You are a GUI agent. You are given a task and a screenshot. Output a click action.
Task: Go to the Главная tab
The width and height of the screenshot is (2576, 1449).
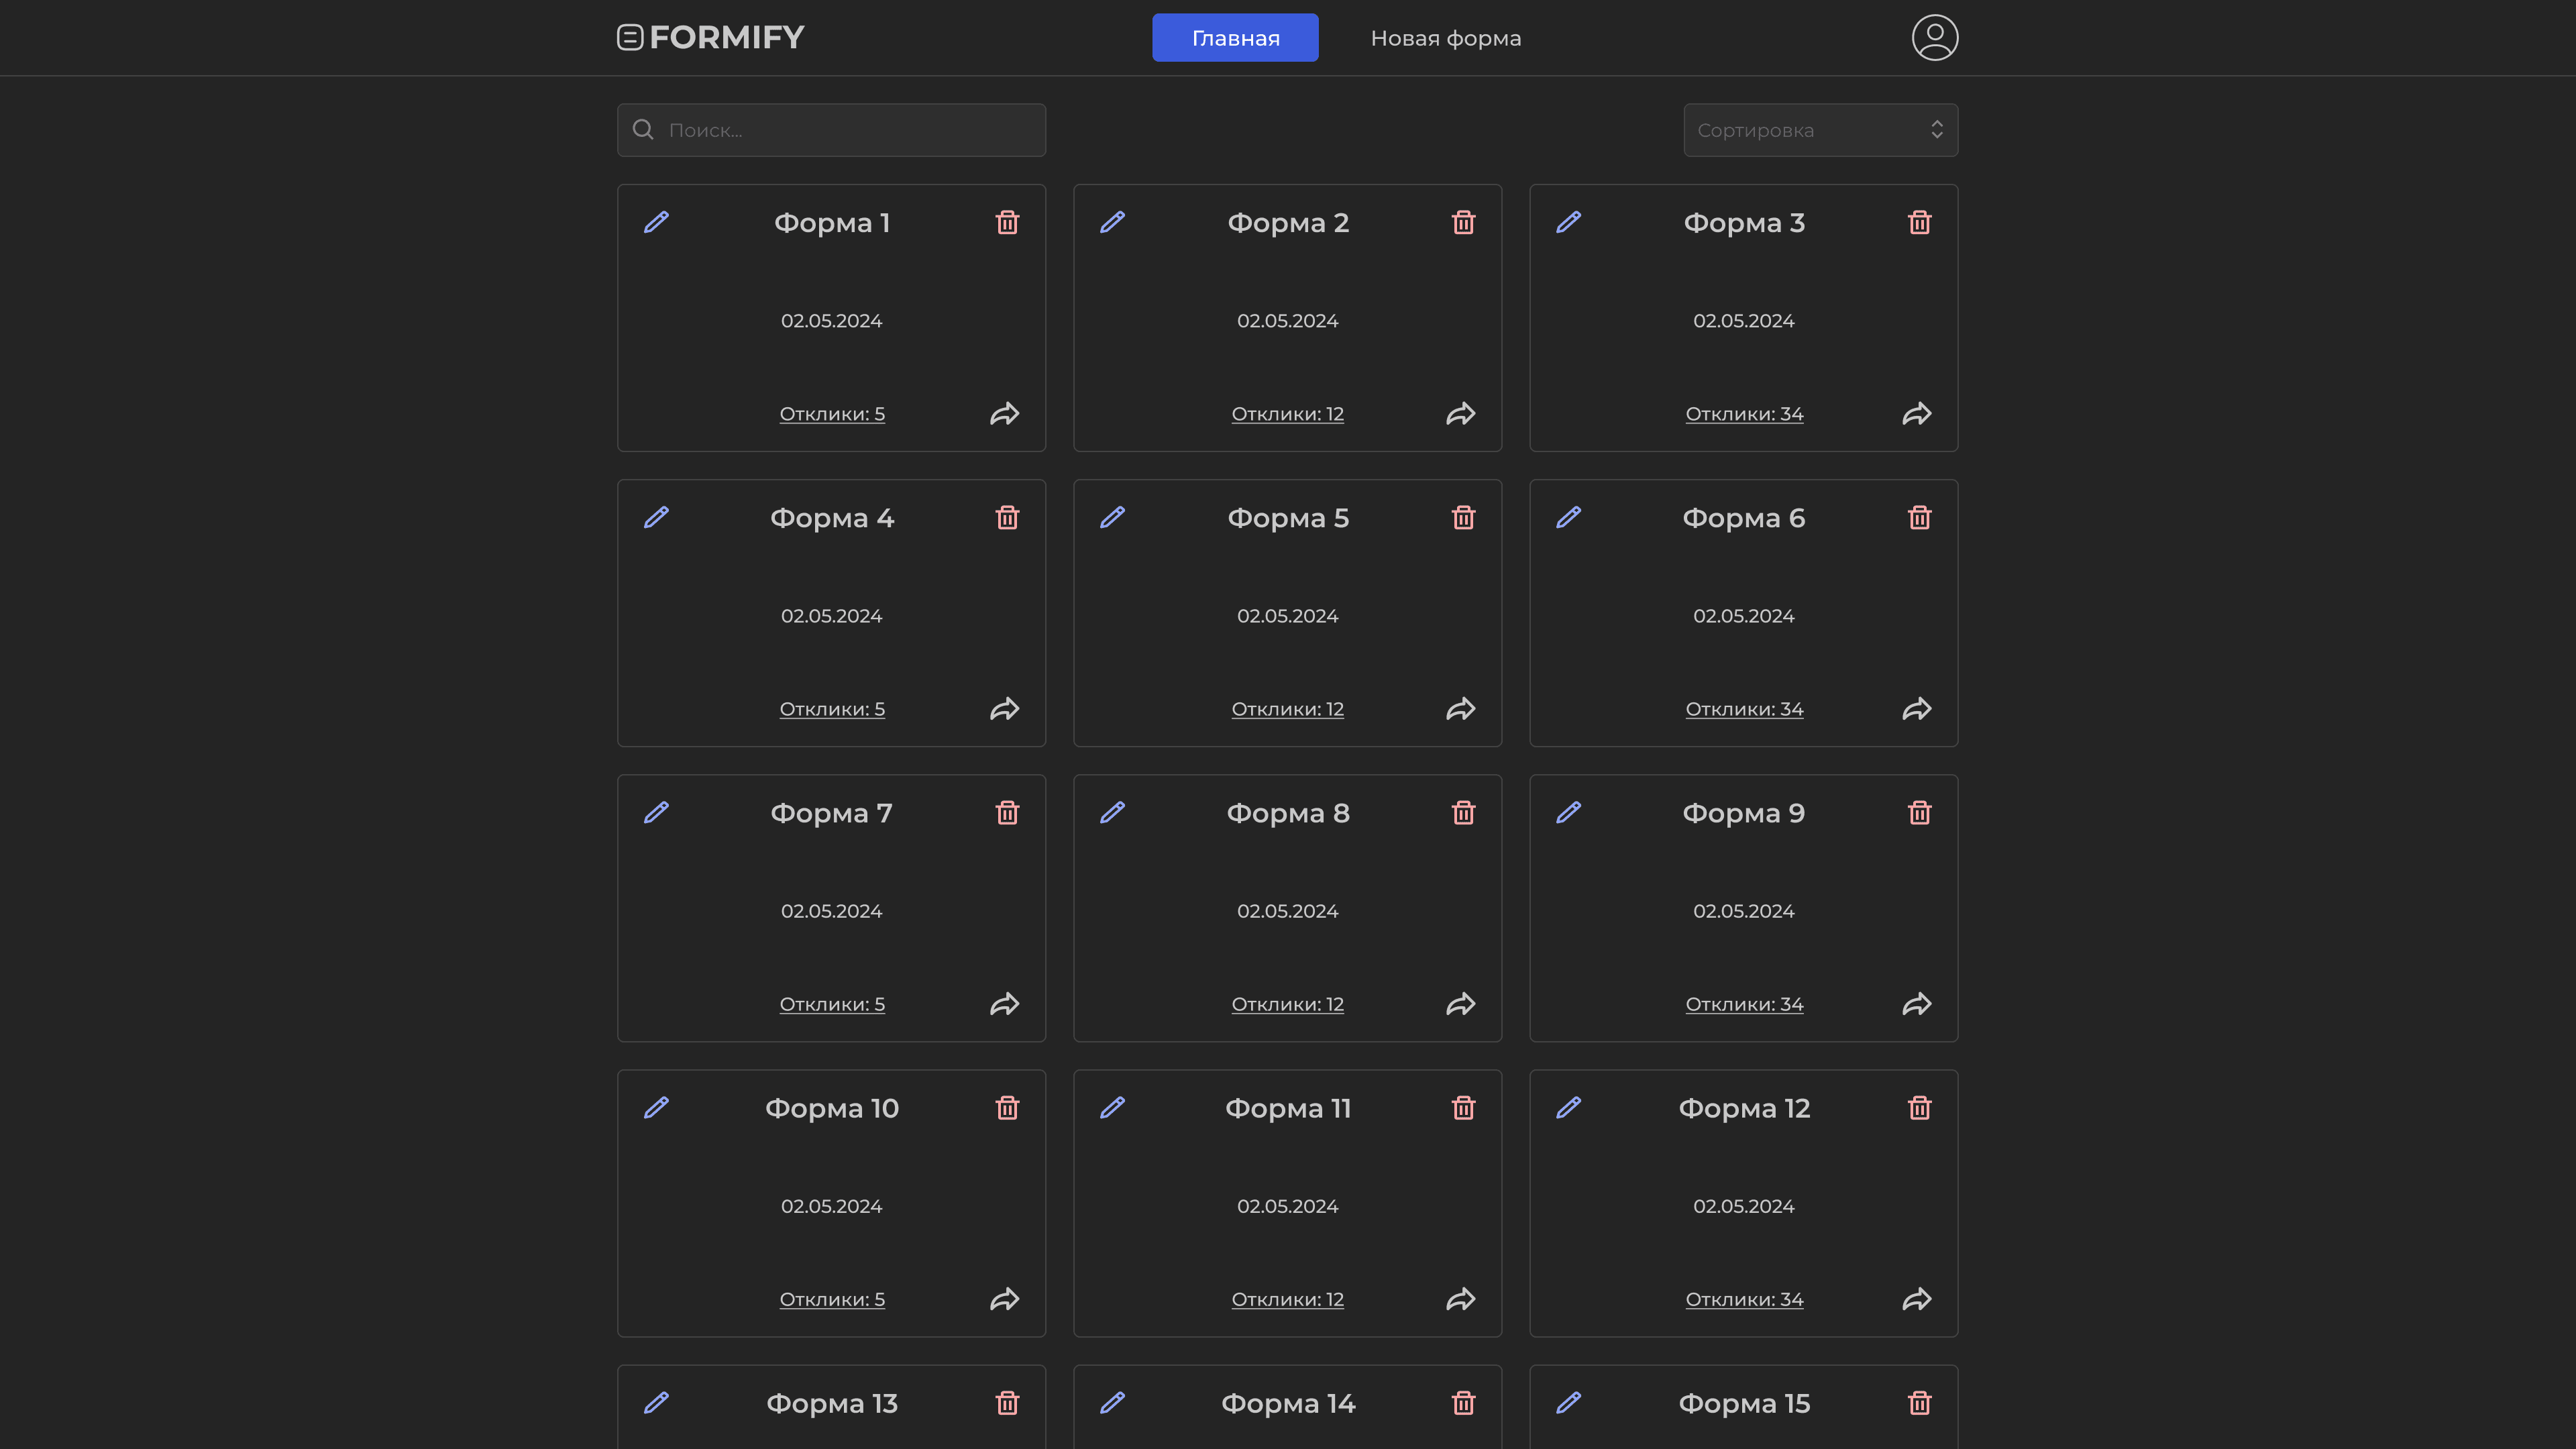1235,37
